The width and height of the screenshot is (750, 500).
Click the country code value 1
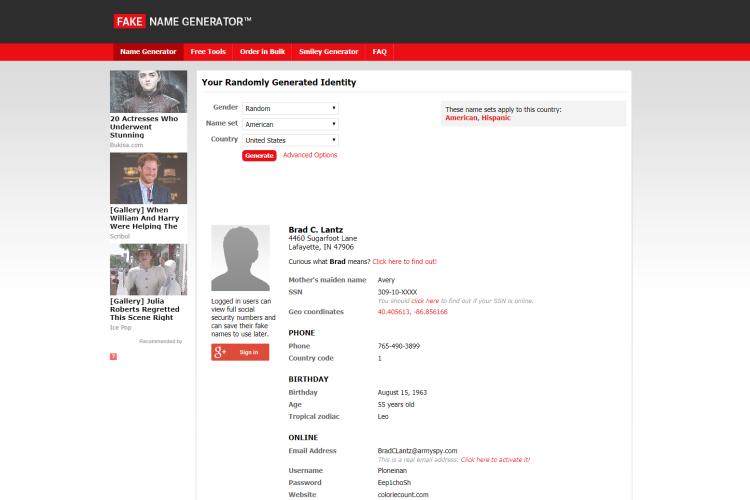pos(380,358)
